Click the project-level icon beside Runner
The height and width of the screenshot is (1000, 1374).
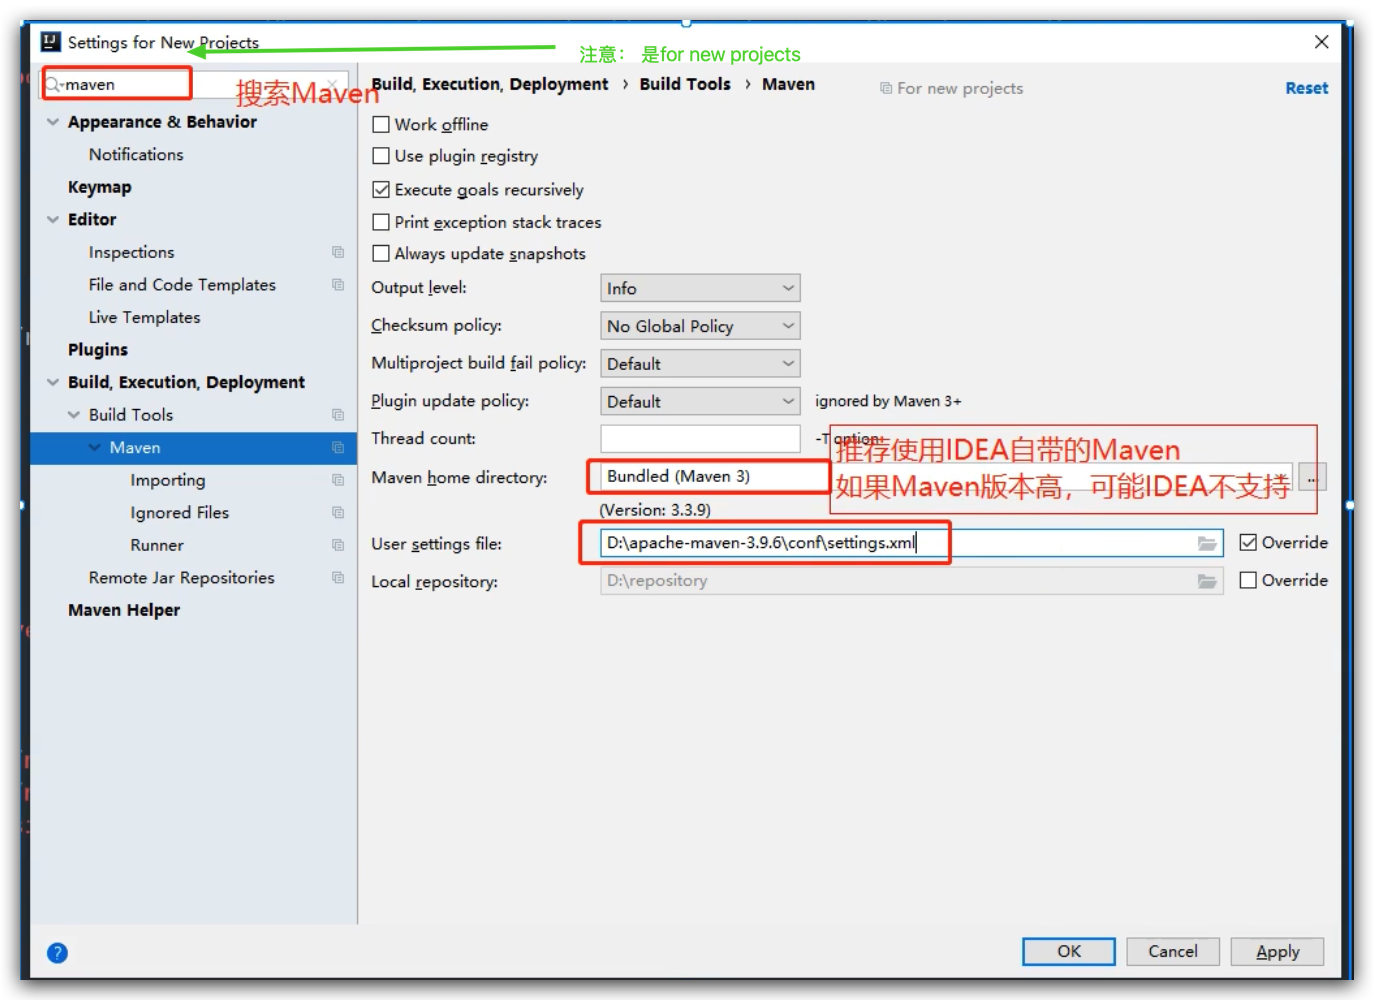pyautogui.click(x=338, y=545)
